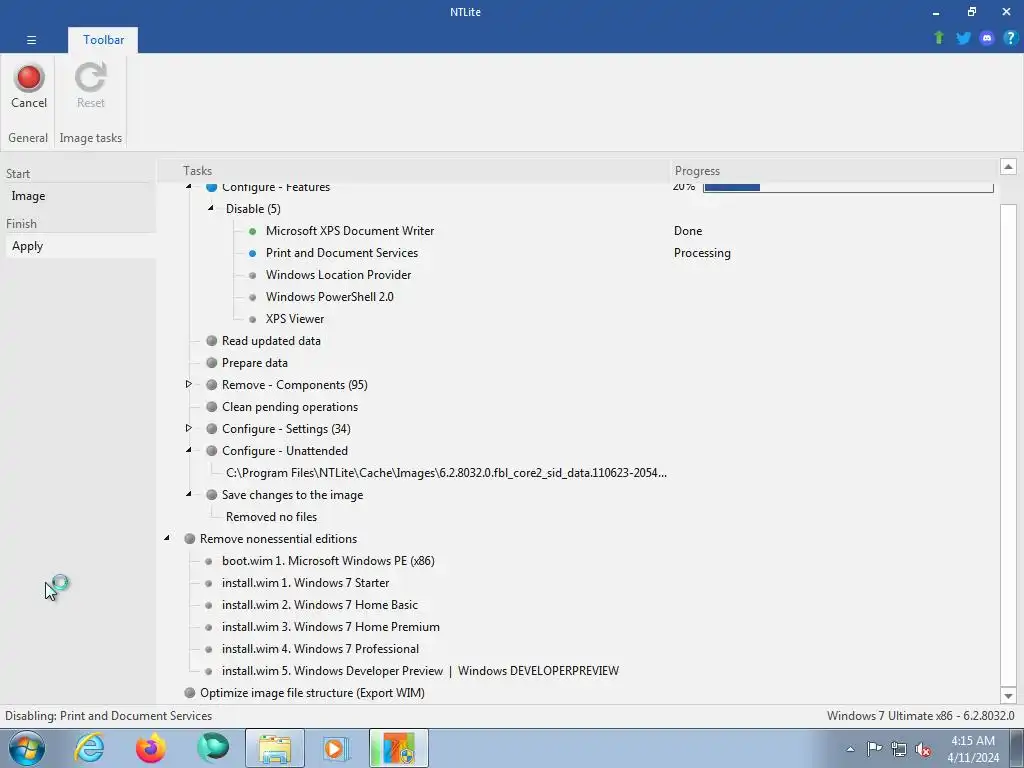Open the Discord icon in title bar
The image size is (1024, 768).
987,38
